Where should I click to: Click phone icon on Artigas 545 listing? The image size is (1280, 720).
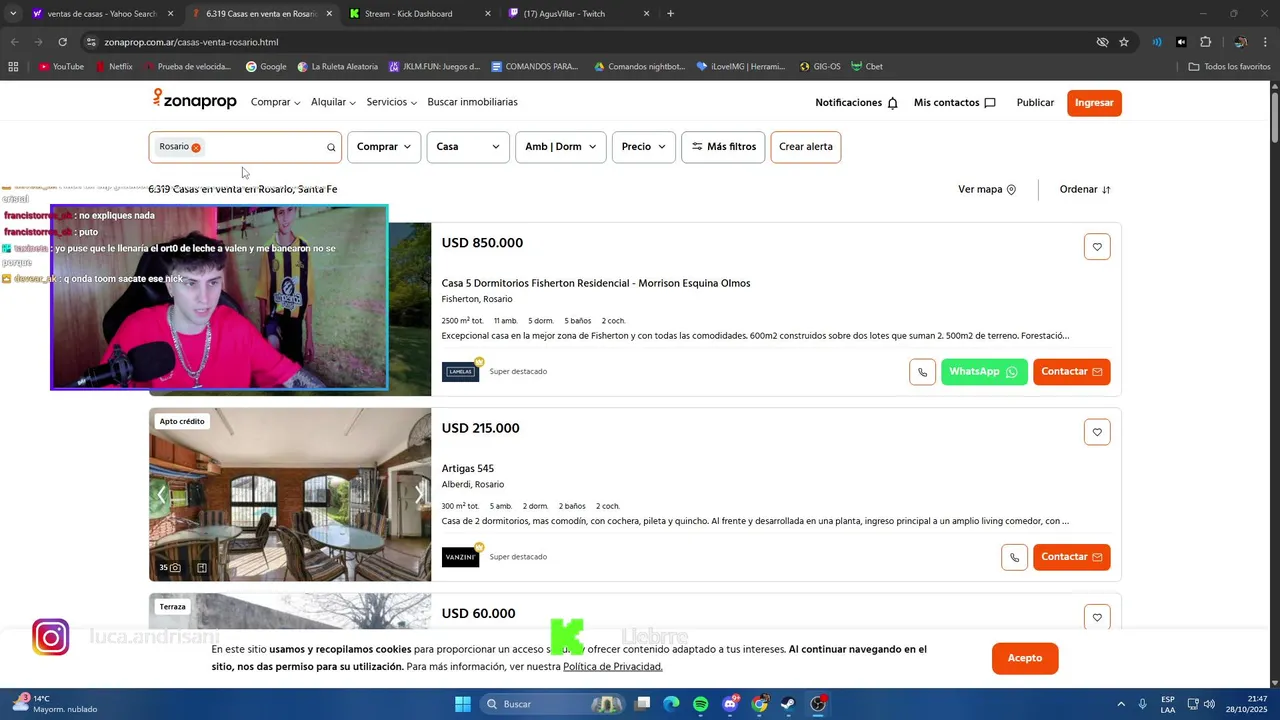1014,557
